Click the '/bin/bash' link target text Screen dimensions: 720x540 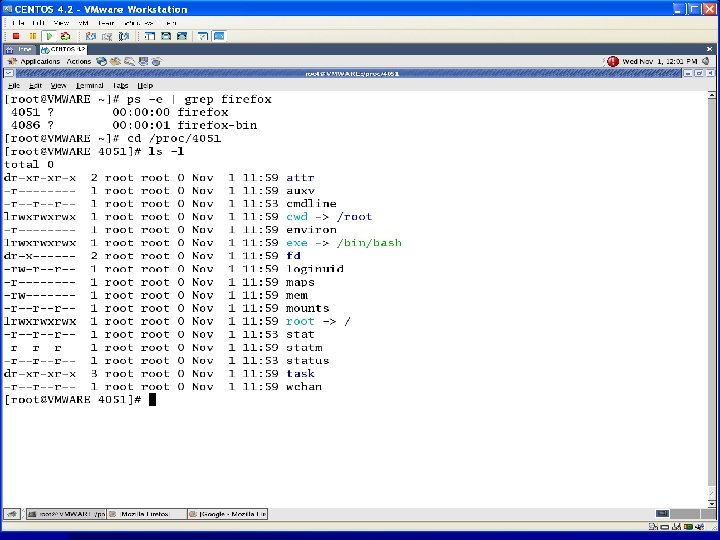369,243
